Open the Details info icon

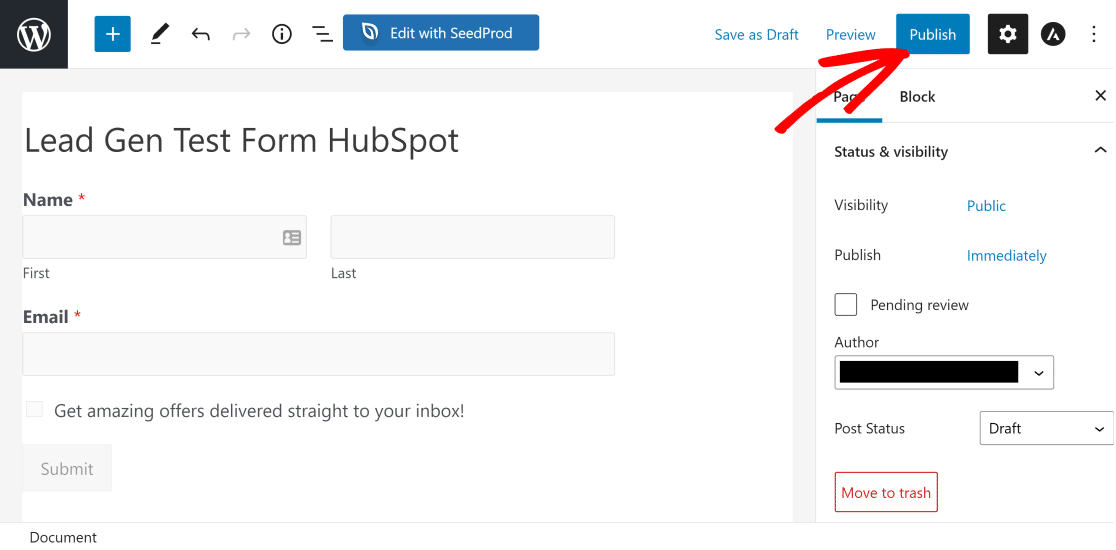[x=283, y=34]
